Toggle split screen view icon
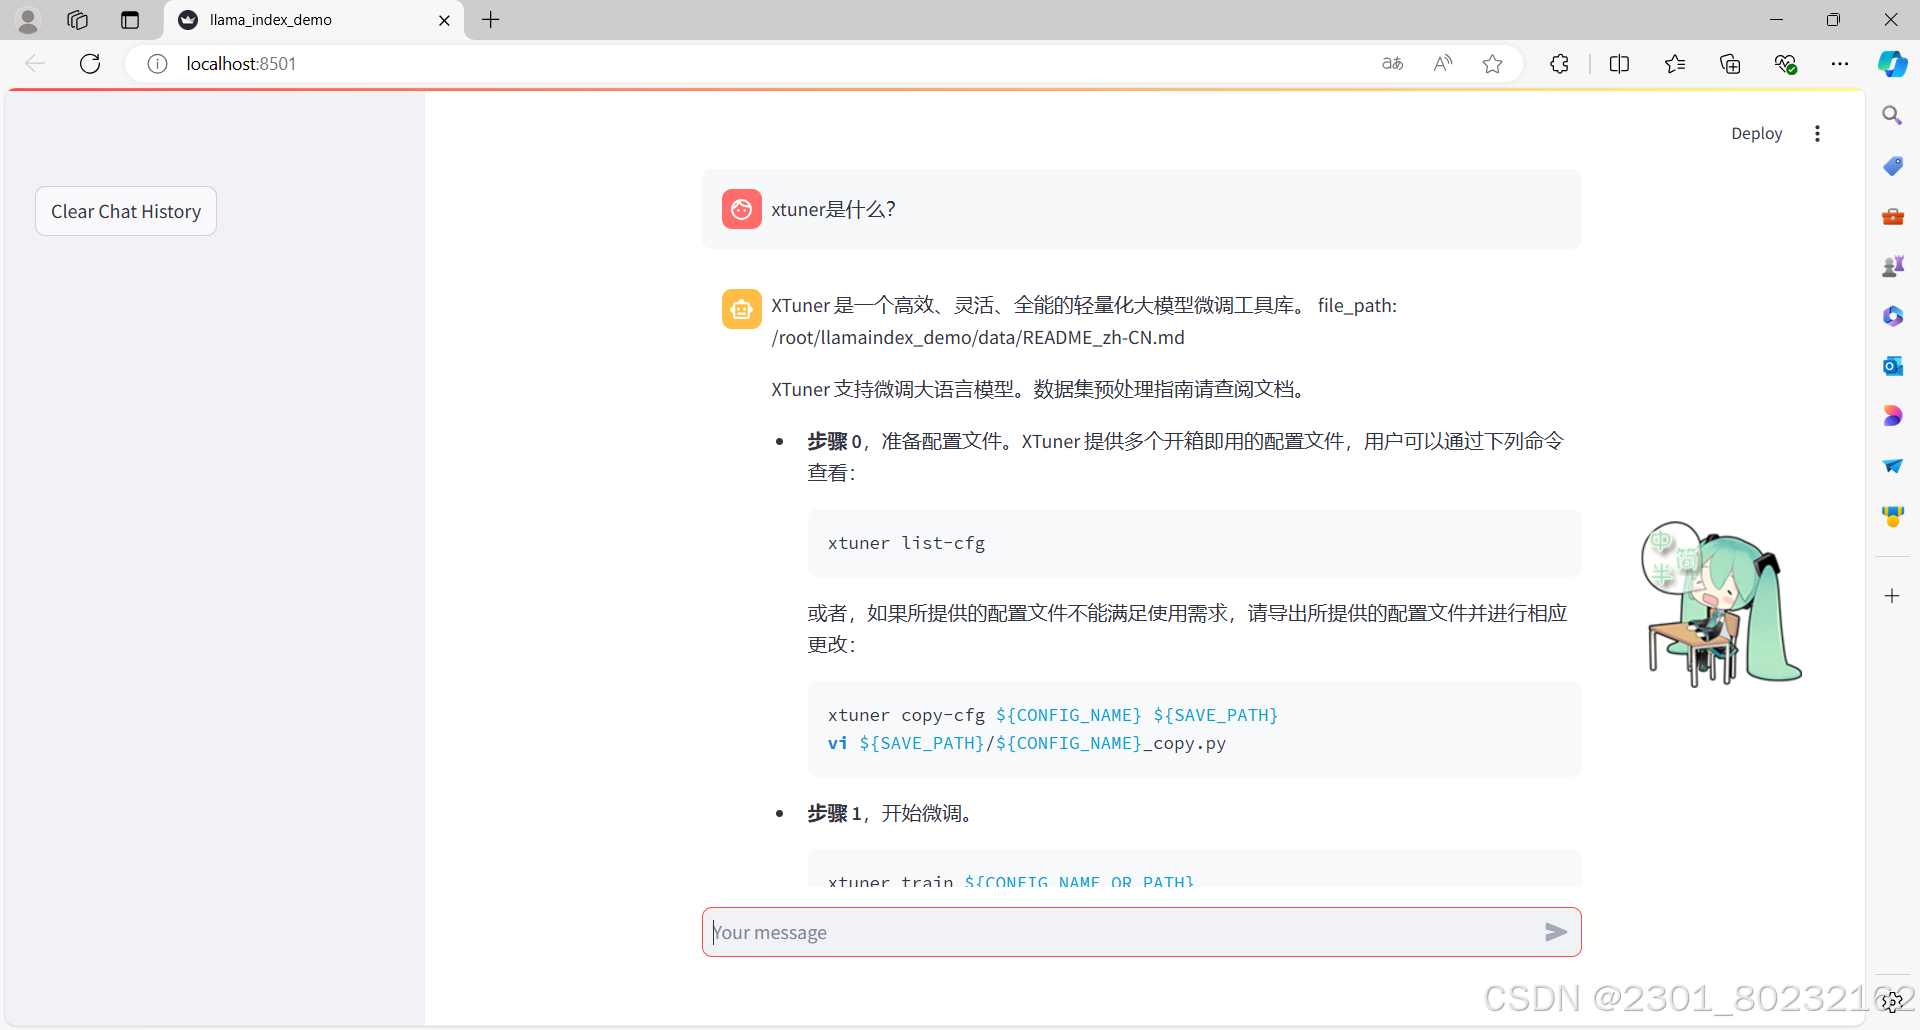1920x1030 pixels. pos(1619,64)
